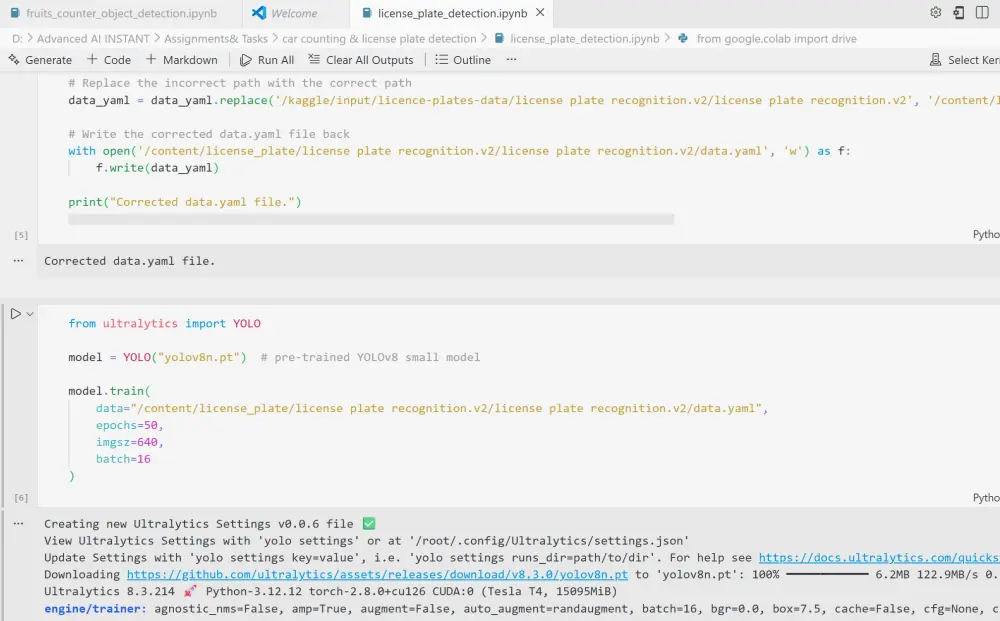The width and height of the screenshot is (1000, 621).
Task: Click 'Ultralytics 8.3.214' output line
Action: coord(330,591)
